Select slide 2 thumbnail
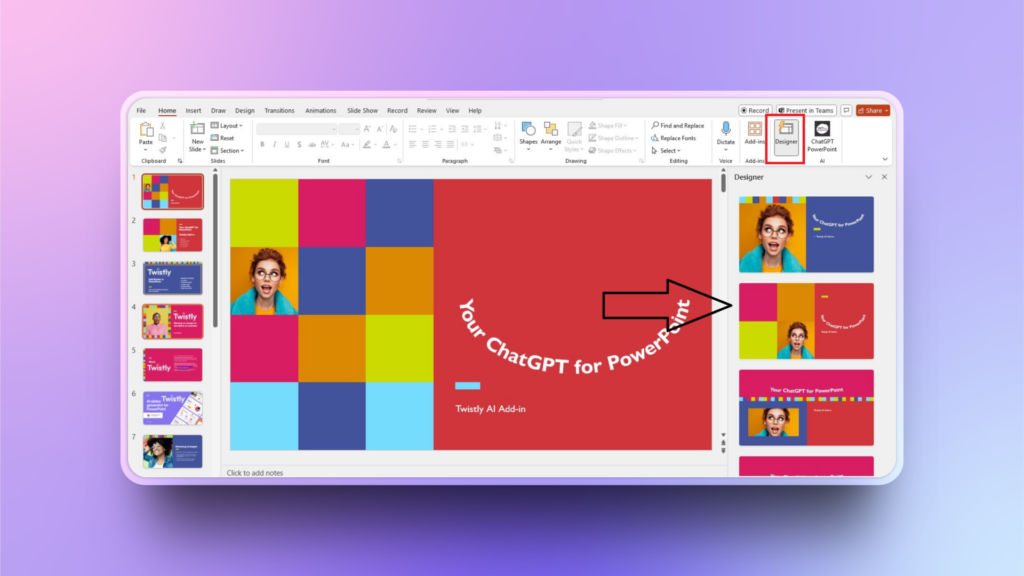Image resolution: width=1024 pixels, height=576 pixels. (x=172, y=234)
